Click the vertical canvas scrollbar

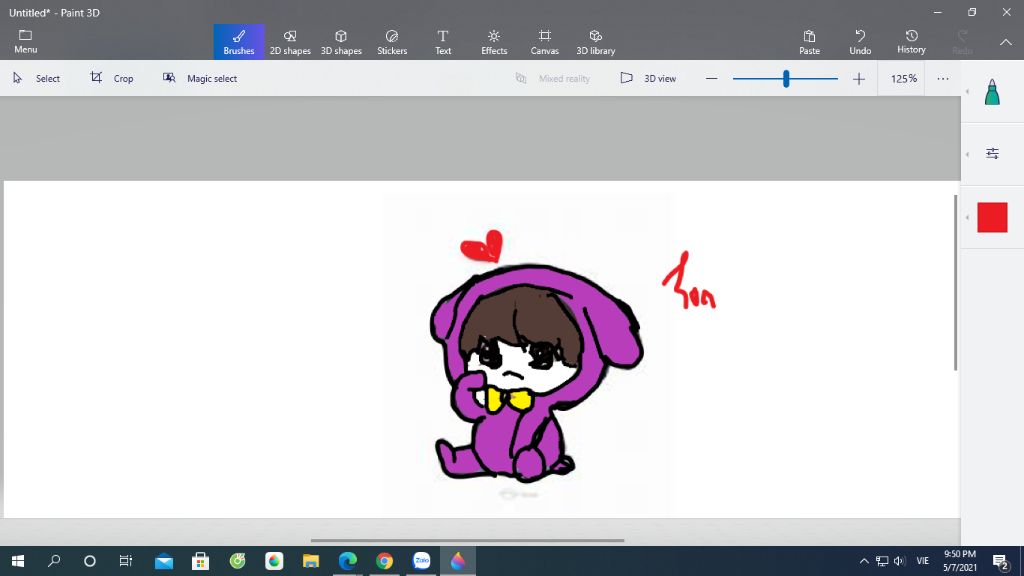[x=955, y=282]
